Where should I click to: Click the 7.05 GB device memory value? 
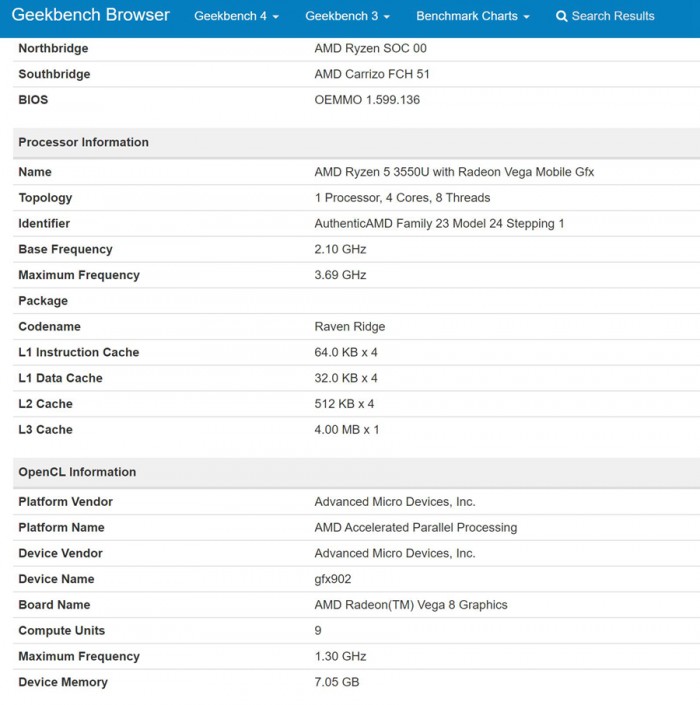click(x=336, y=682)
